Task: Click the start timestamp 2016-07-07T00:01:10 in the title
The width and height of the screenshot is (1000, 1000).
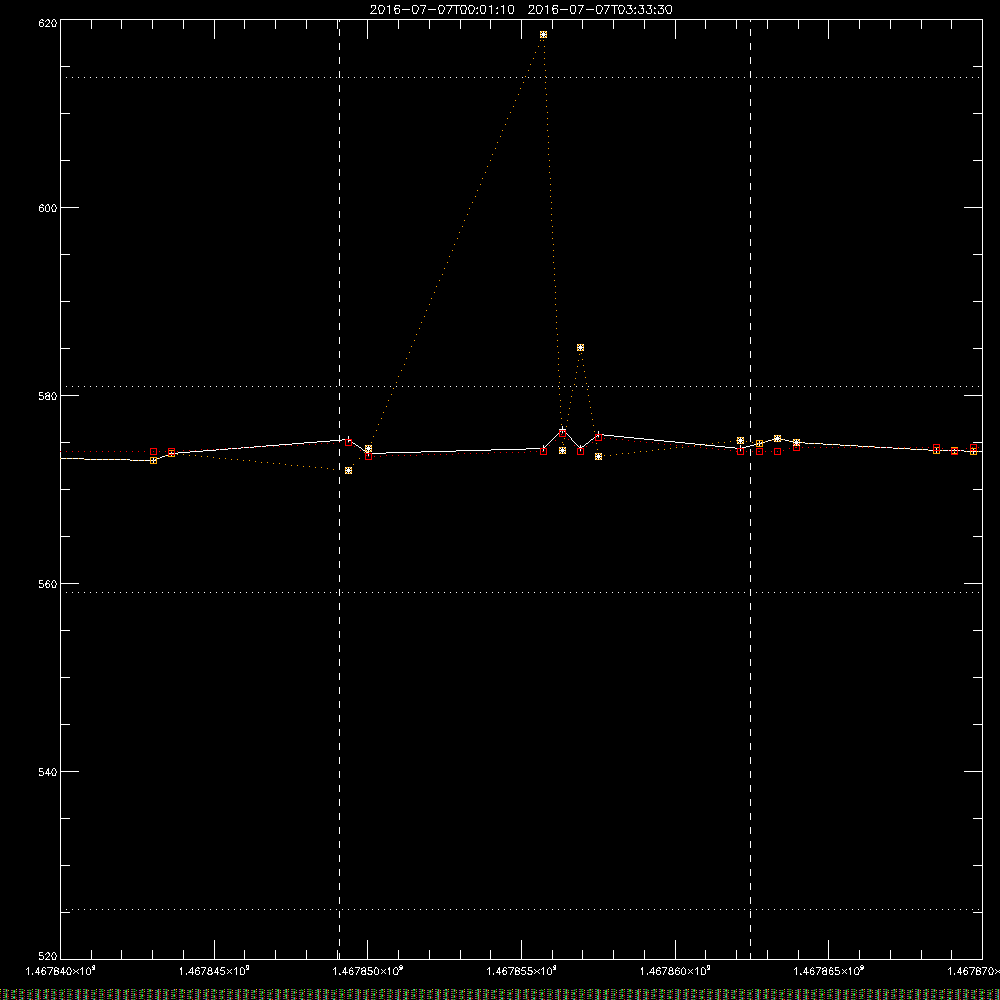Action: coord(442,10)
